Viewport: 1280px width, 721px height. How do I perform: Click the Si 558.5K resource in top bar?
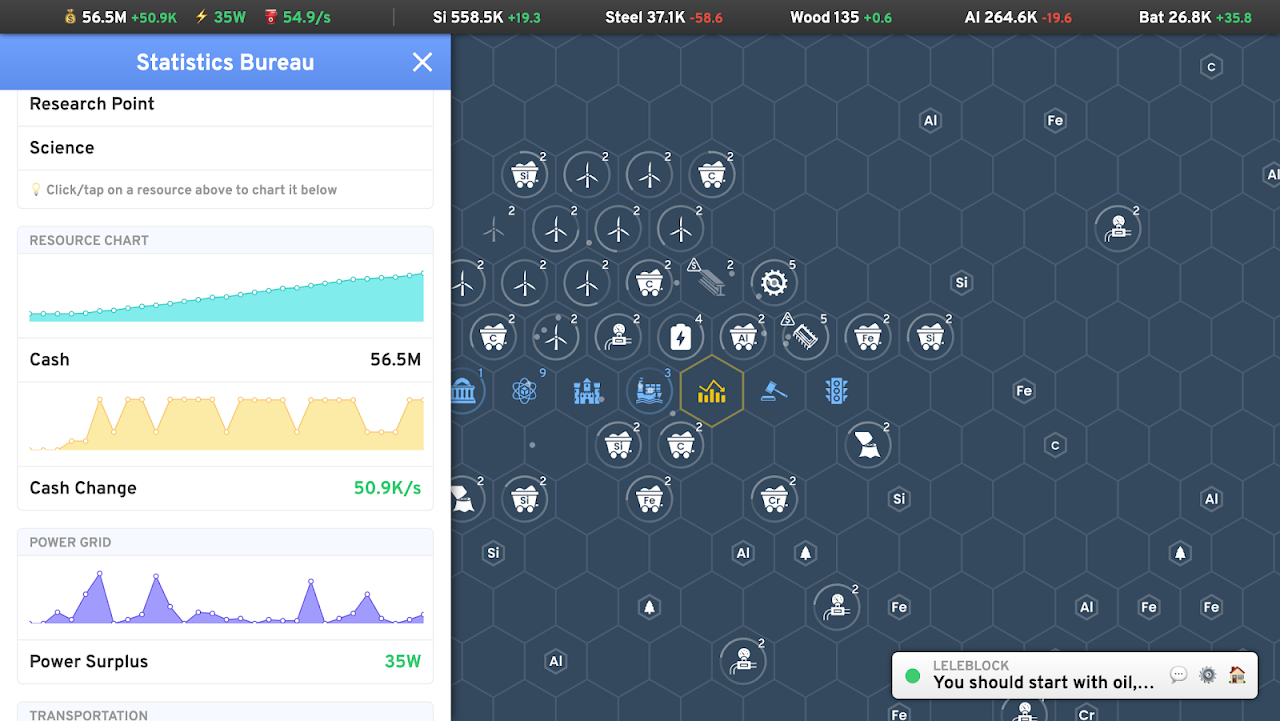[x=487, y=17]
